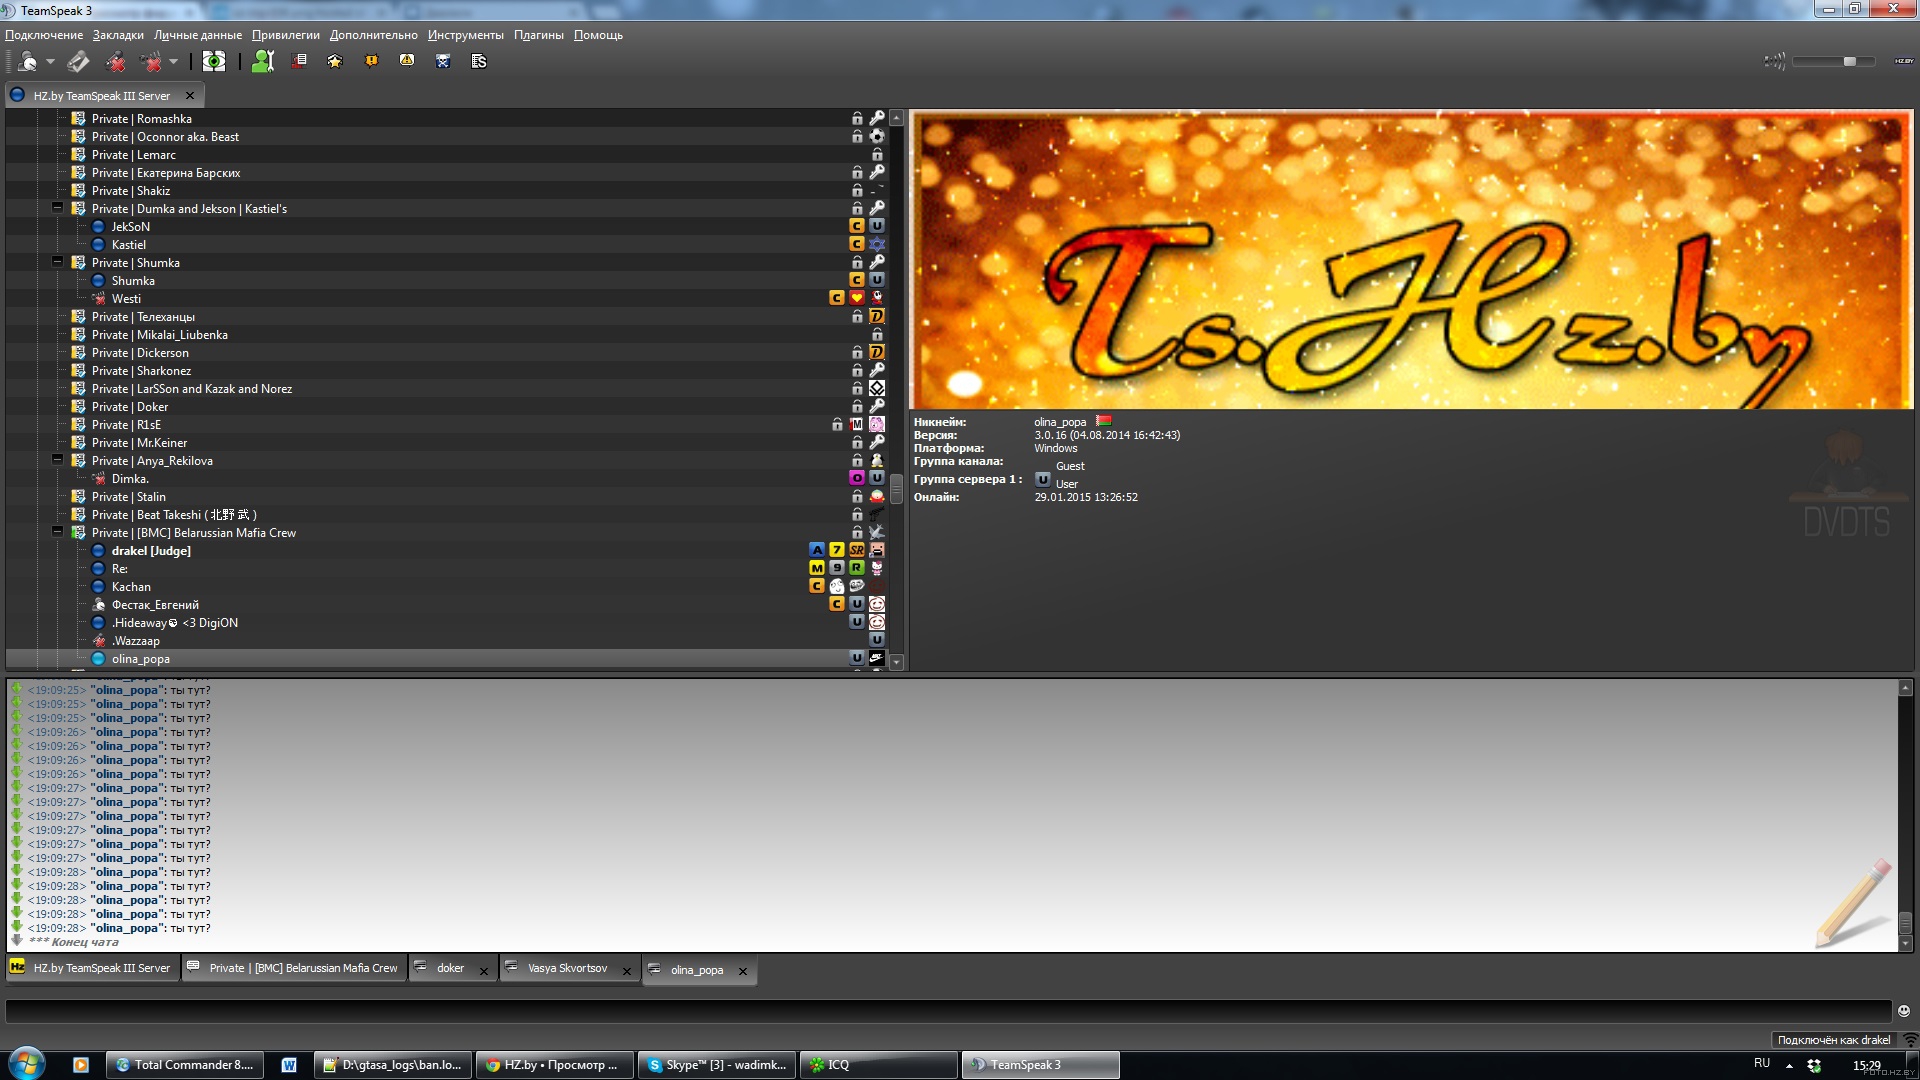
Task: Open Total Commander from the taskbar
Action: [x=185, y=1065]
